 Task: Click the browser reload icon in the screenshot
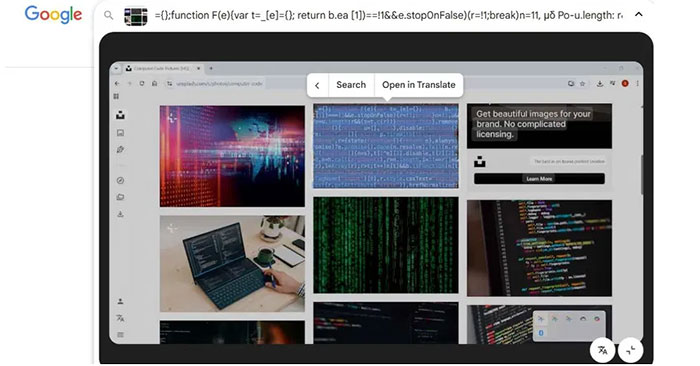tap(142, 83)
